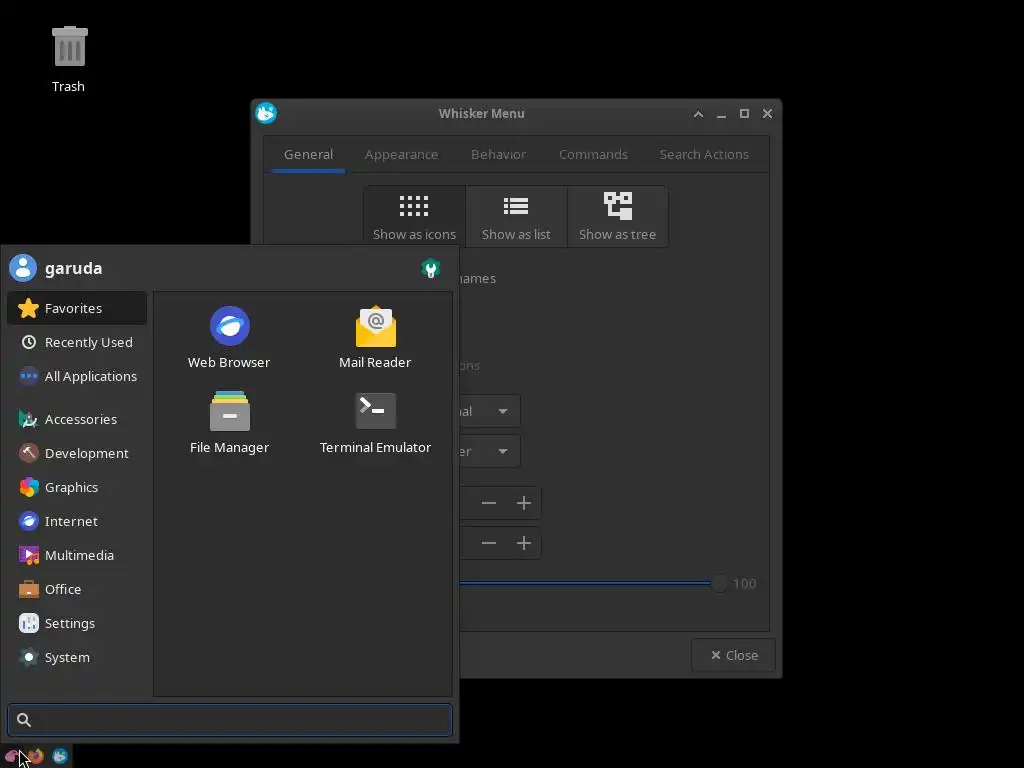Click the Whisker Menu taskbar item
The width and height of the screenshot is (1024, 768).
click(60, 756)
